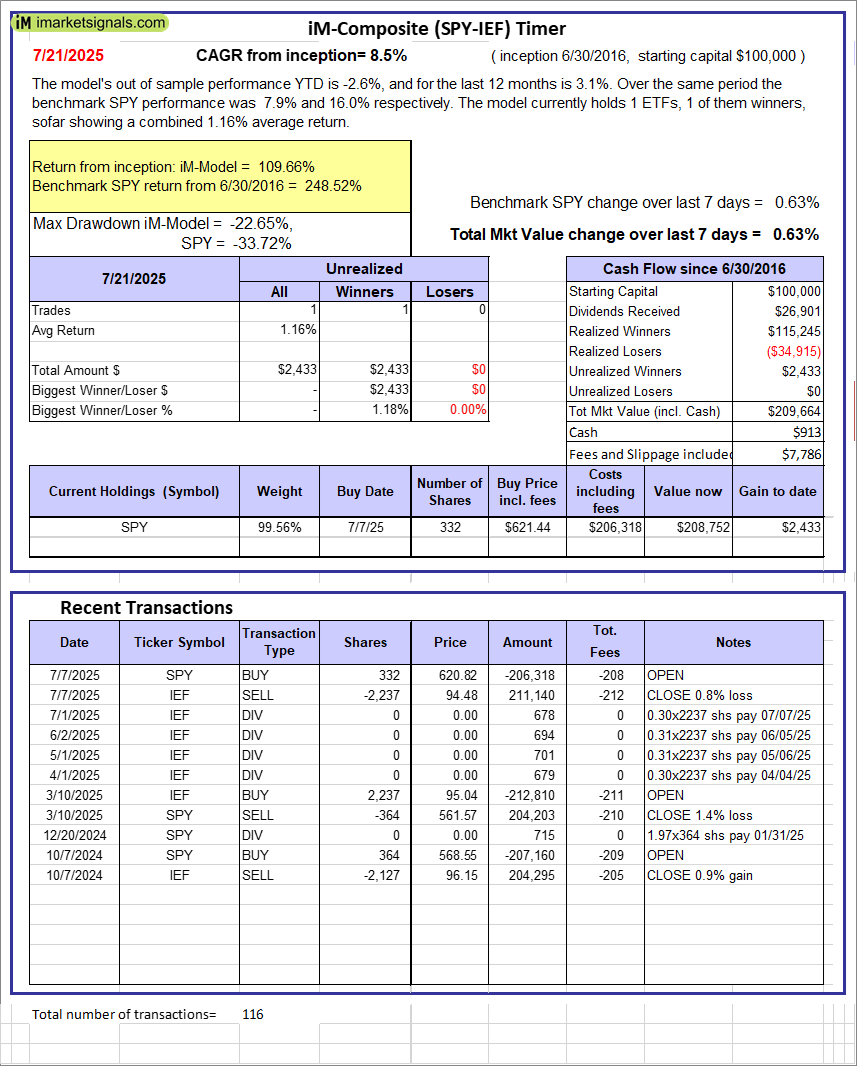The height and width of the screenshot is (1066, 857).
Task: Select the Winners column header
Action: pyautogui.click(x=364, y=292)
